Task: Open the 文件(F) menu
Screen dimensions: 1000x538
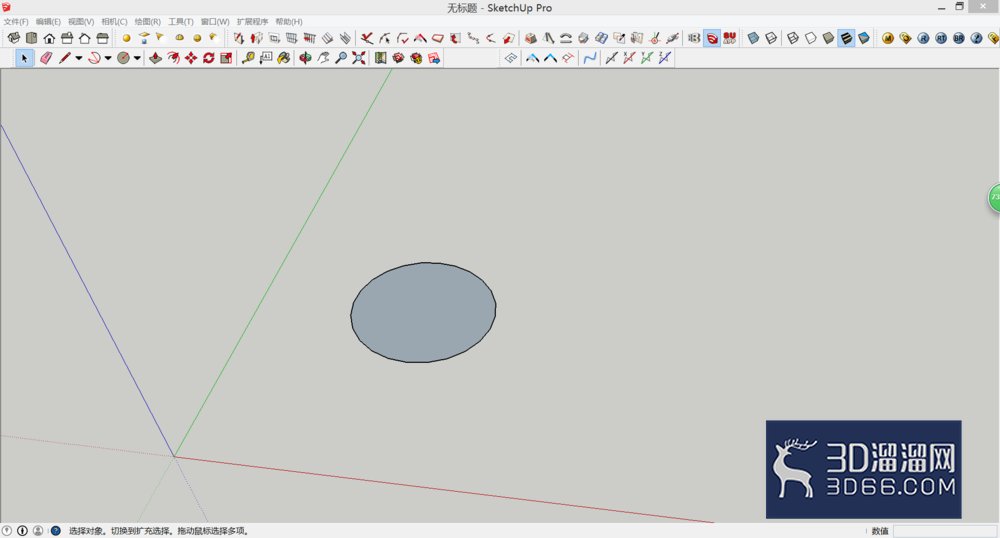Action: (16, 22)
